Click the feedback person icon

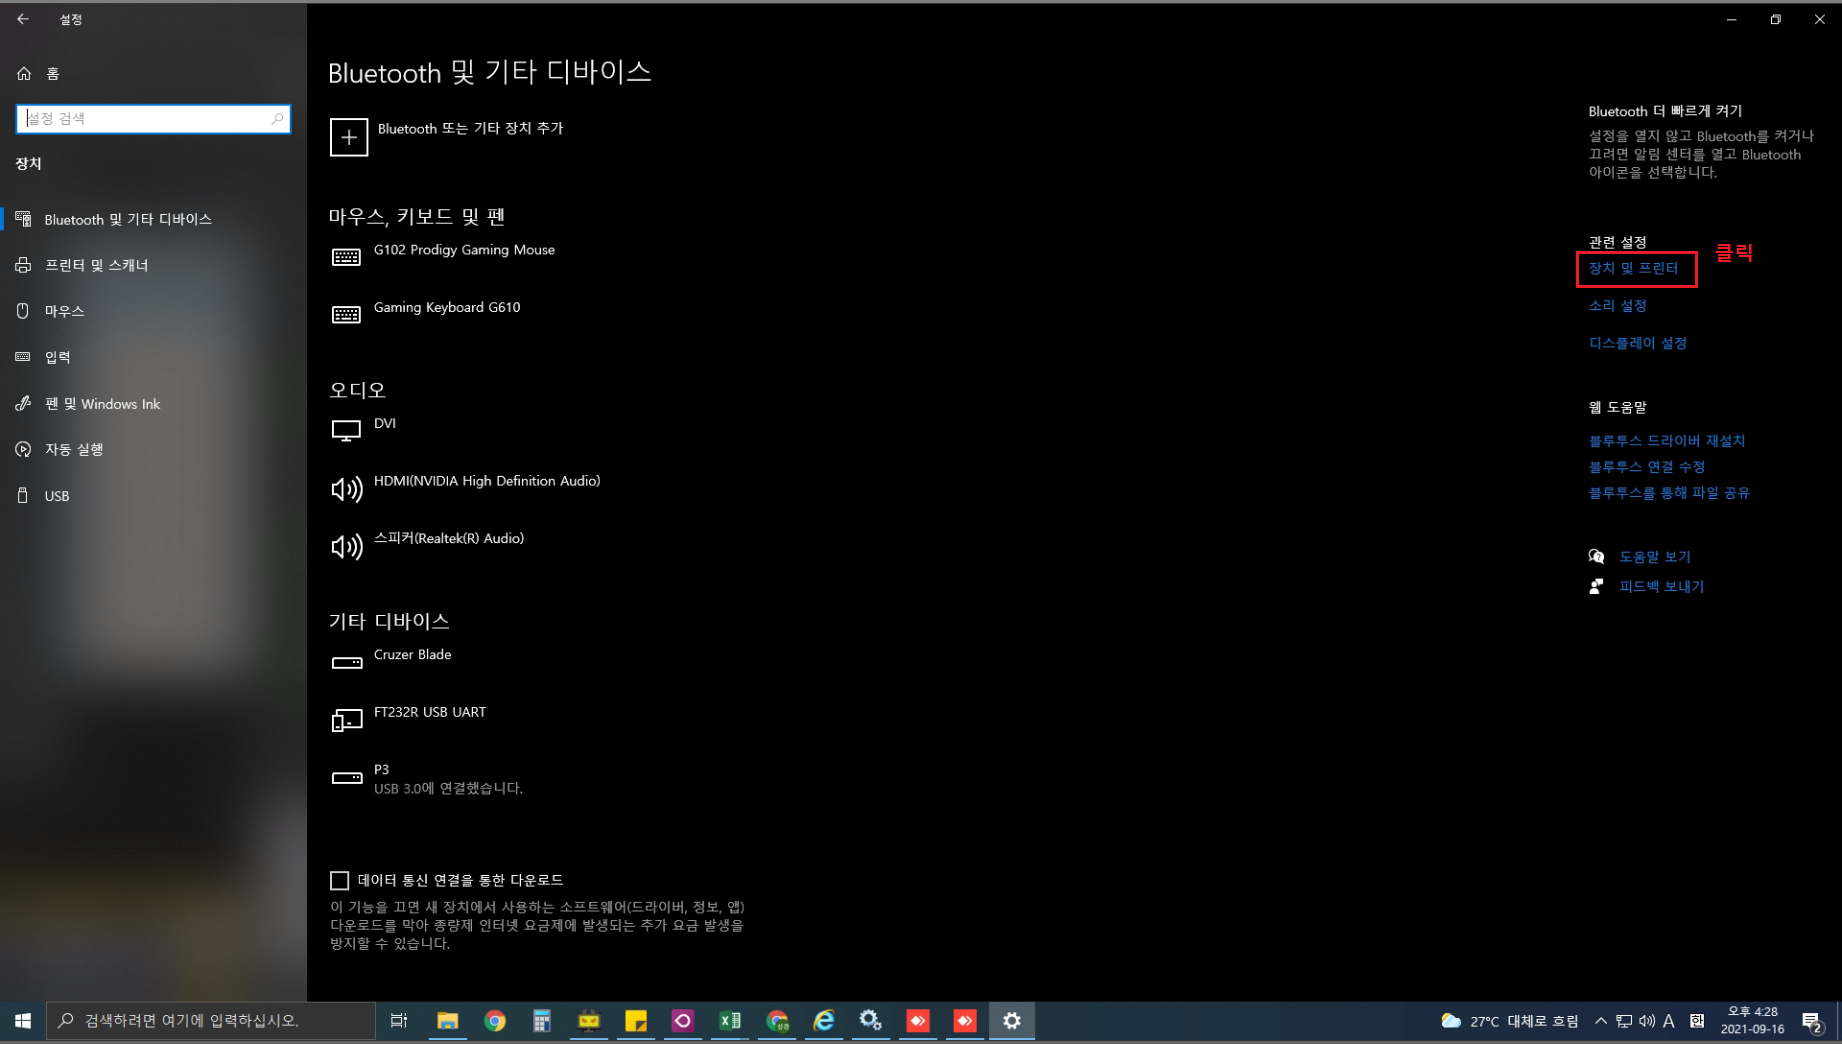click(1596, 587)
